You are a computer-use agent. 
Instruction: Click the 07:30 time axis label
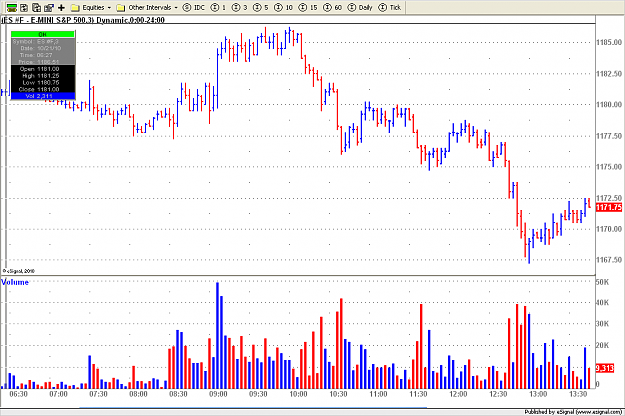(98, 394)
